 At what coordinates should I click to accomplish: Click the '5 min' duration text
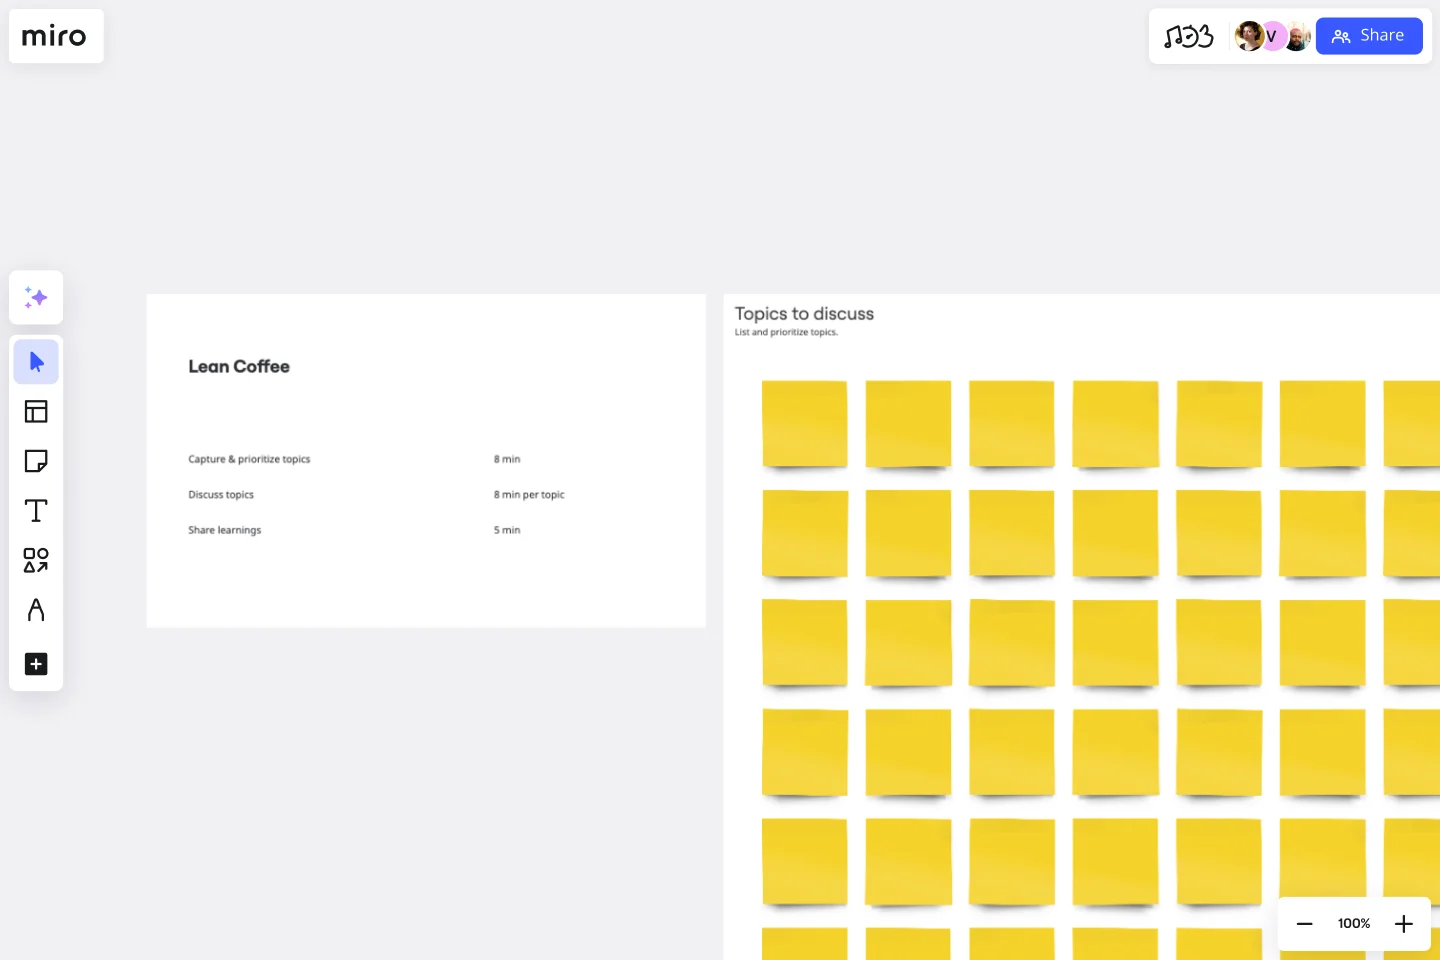[507, 530]
